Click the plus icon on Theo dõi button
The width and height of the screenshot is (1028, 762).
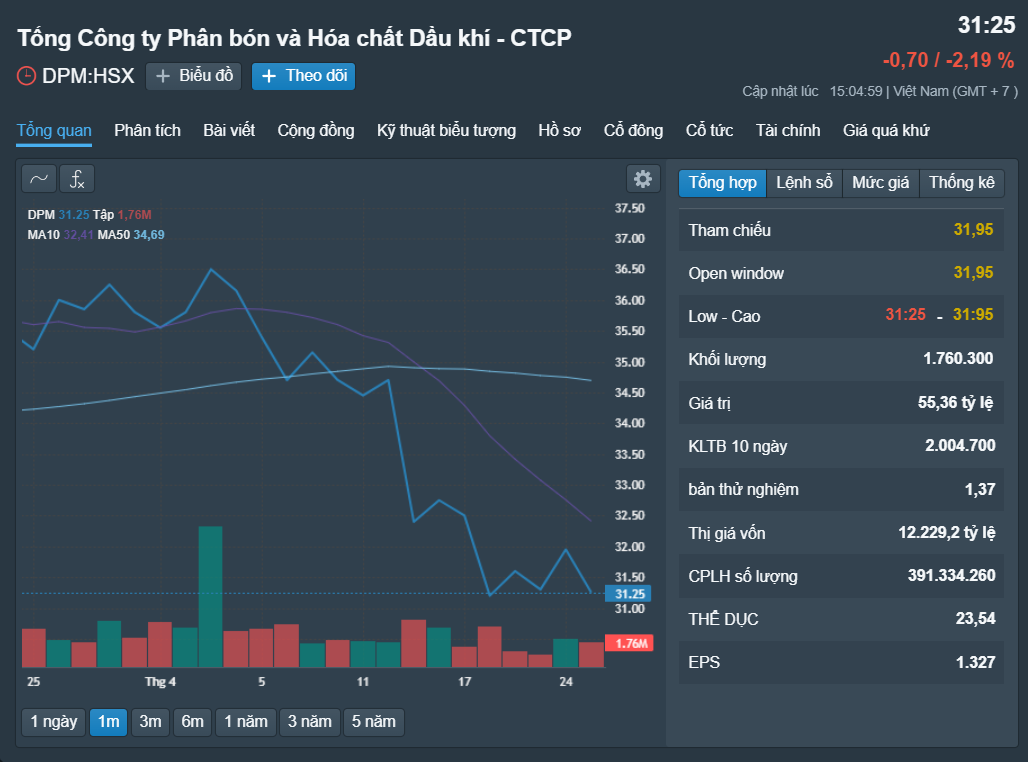pyautogui.click(x=268, y=77)
